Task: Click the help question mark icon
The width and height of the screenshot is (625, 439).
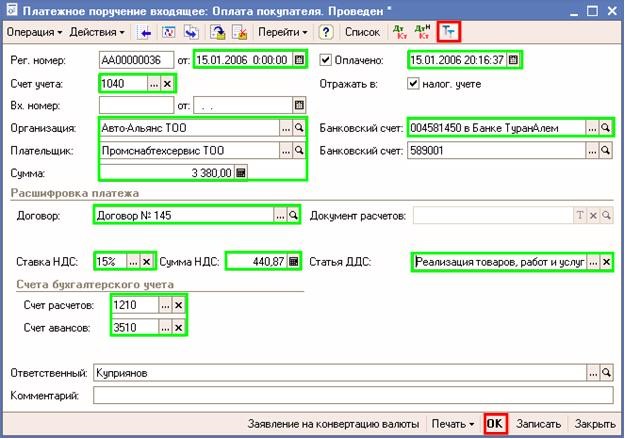Action: pos(326,33)
